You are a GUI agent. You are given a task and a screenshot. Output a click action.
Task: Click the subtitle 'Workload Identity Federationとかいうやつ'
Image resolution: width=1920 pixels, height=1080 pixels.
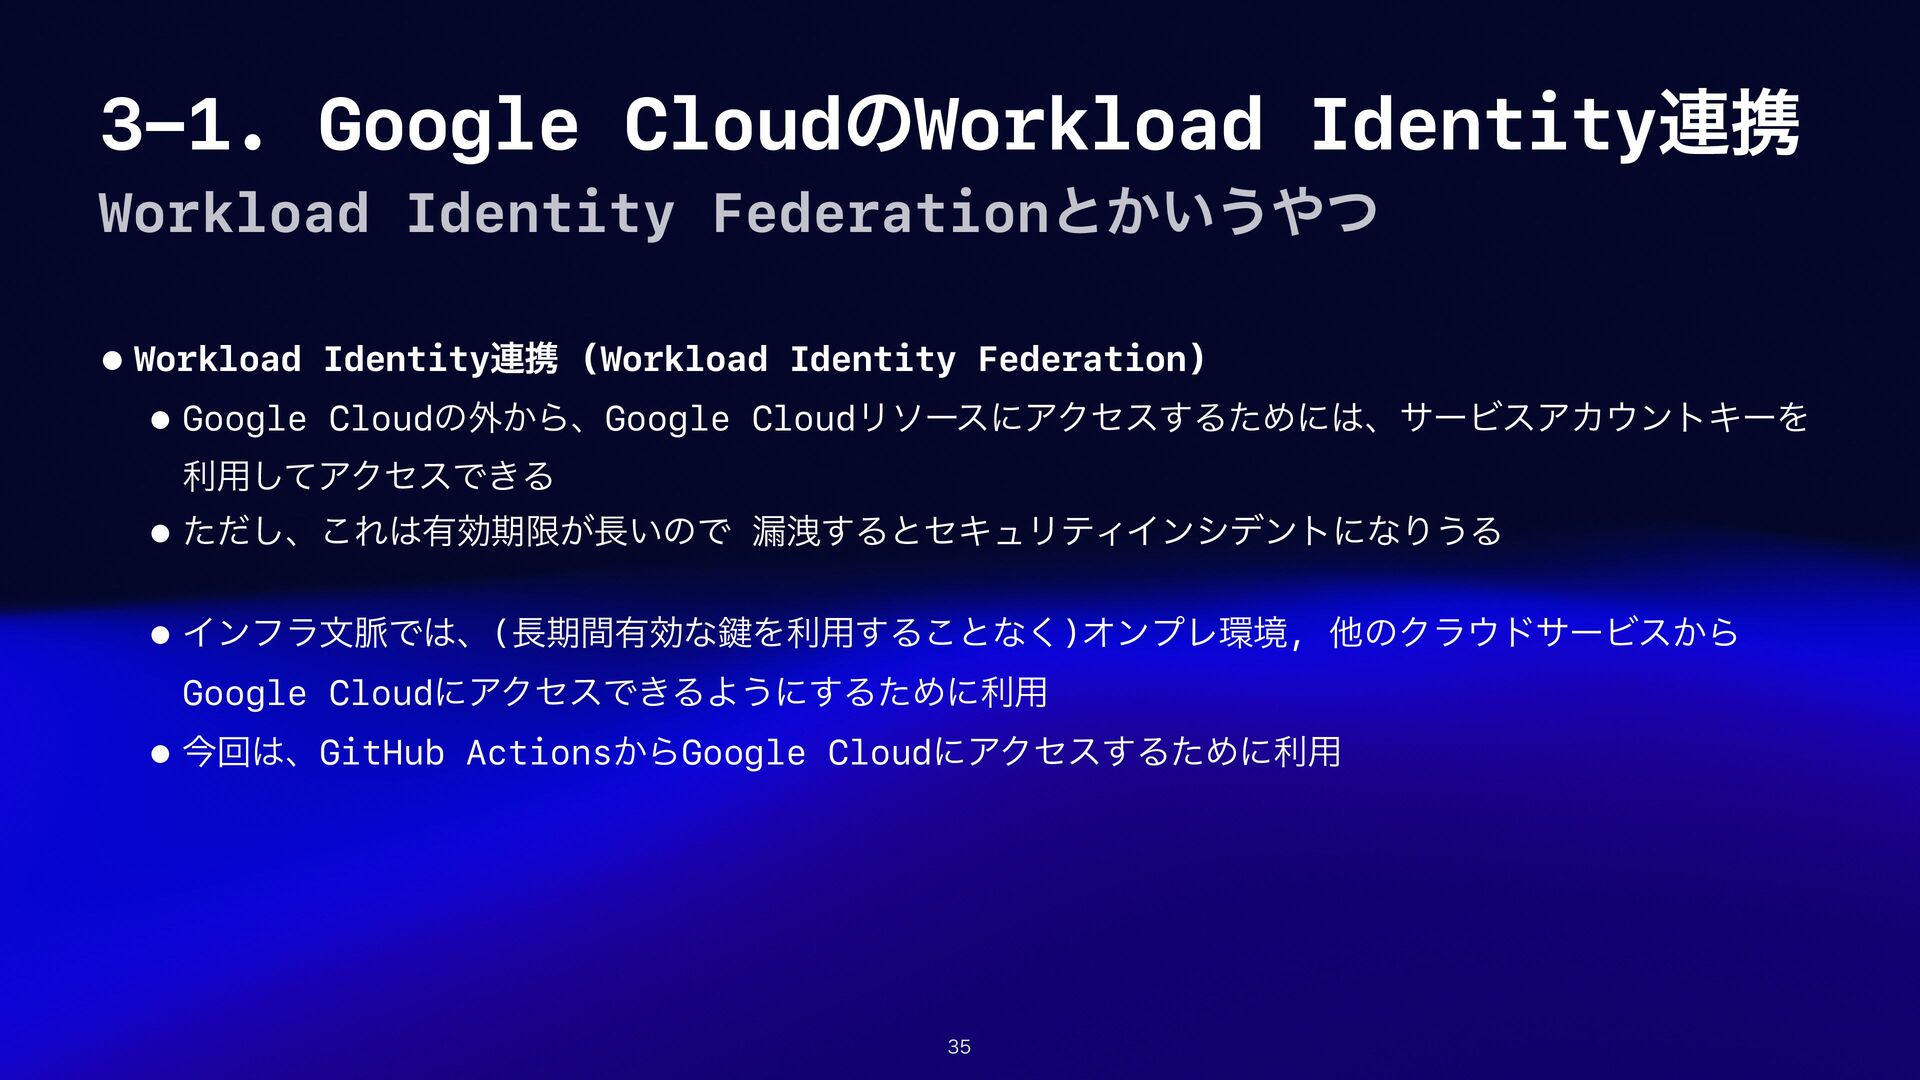point(738,213)
